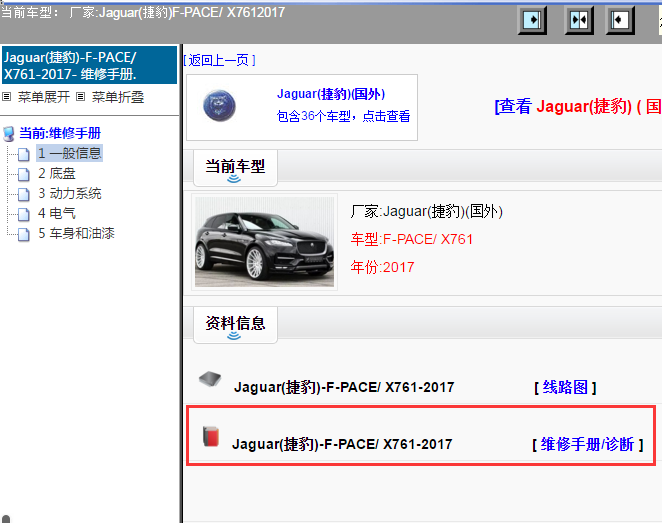
Task: Open tree item 2 底盘
Action: click(57, 173)
